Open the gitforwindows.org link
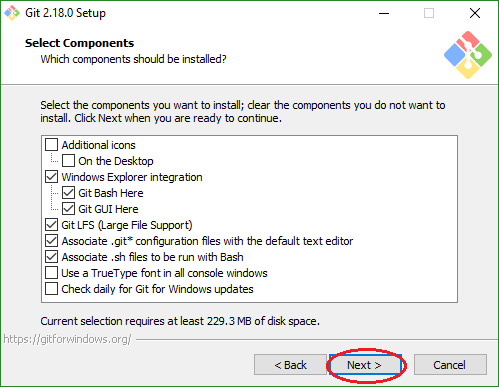The width and height of the screenshot is (499, 387). click(67, 339)
